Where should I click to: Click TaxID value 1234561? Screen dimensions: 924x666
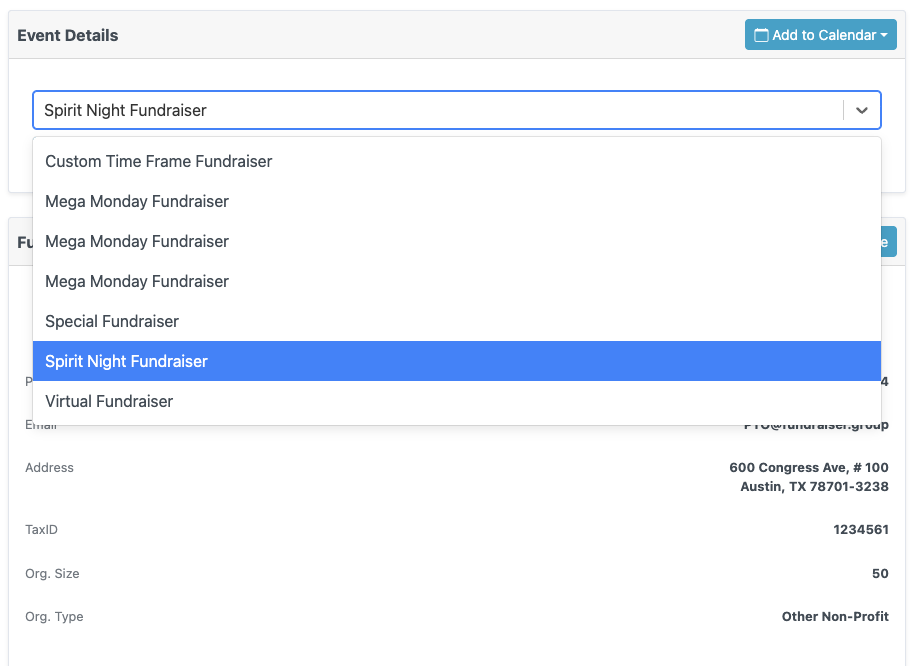[860, 530]
